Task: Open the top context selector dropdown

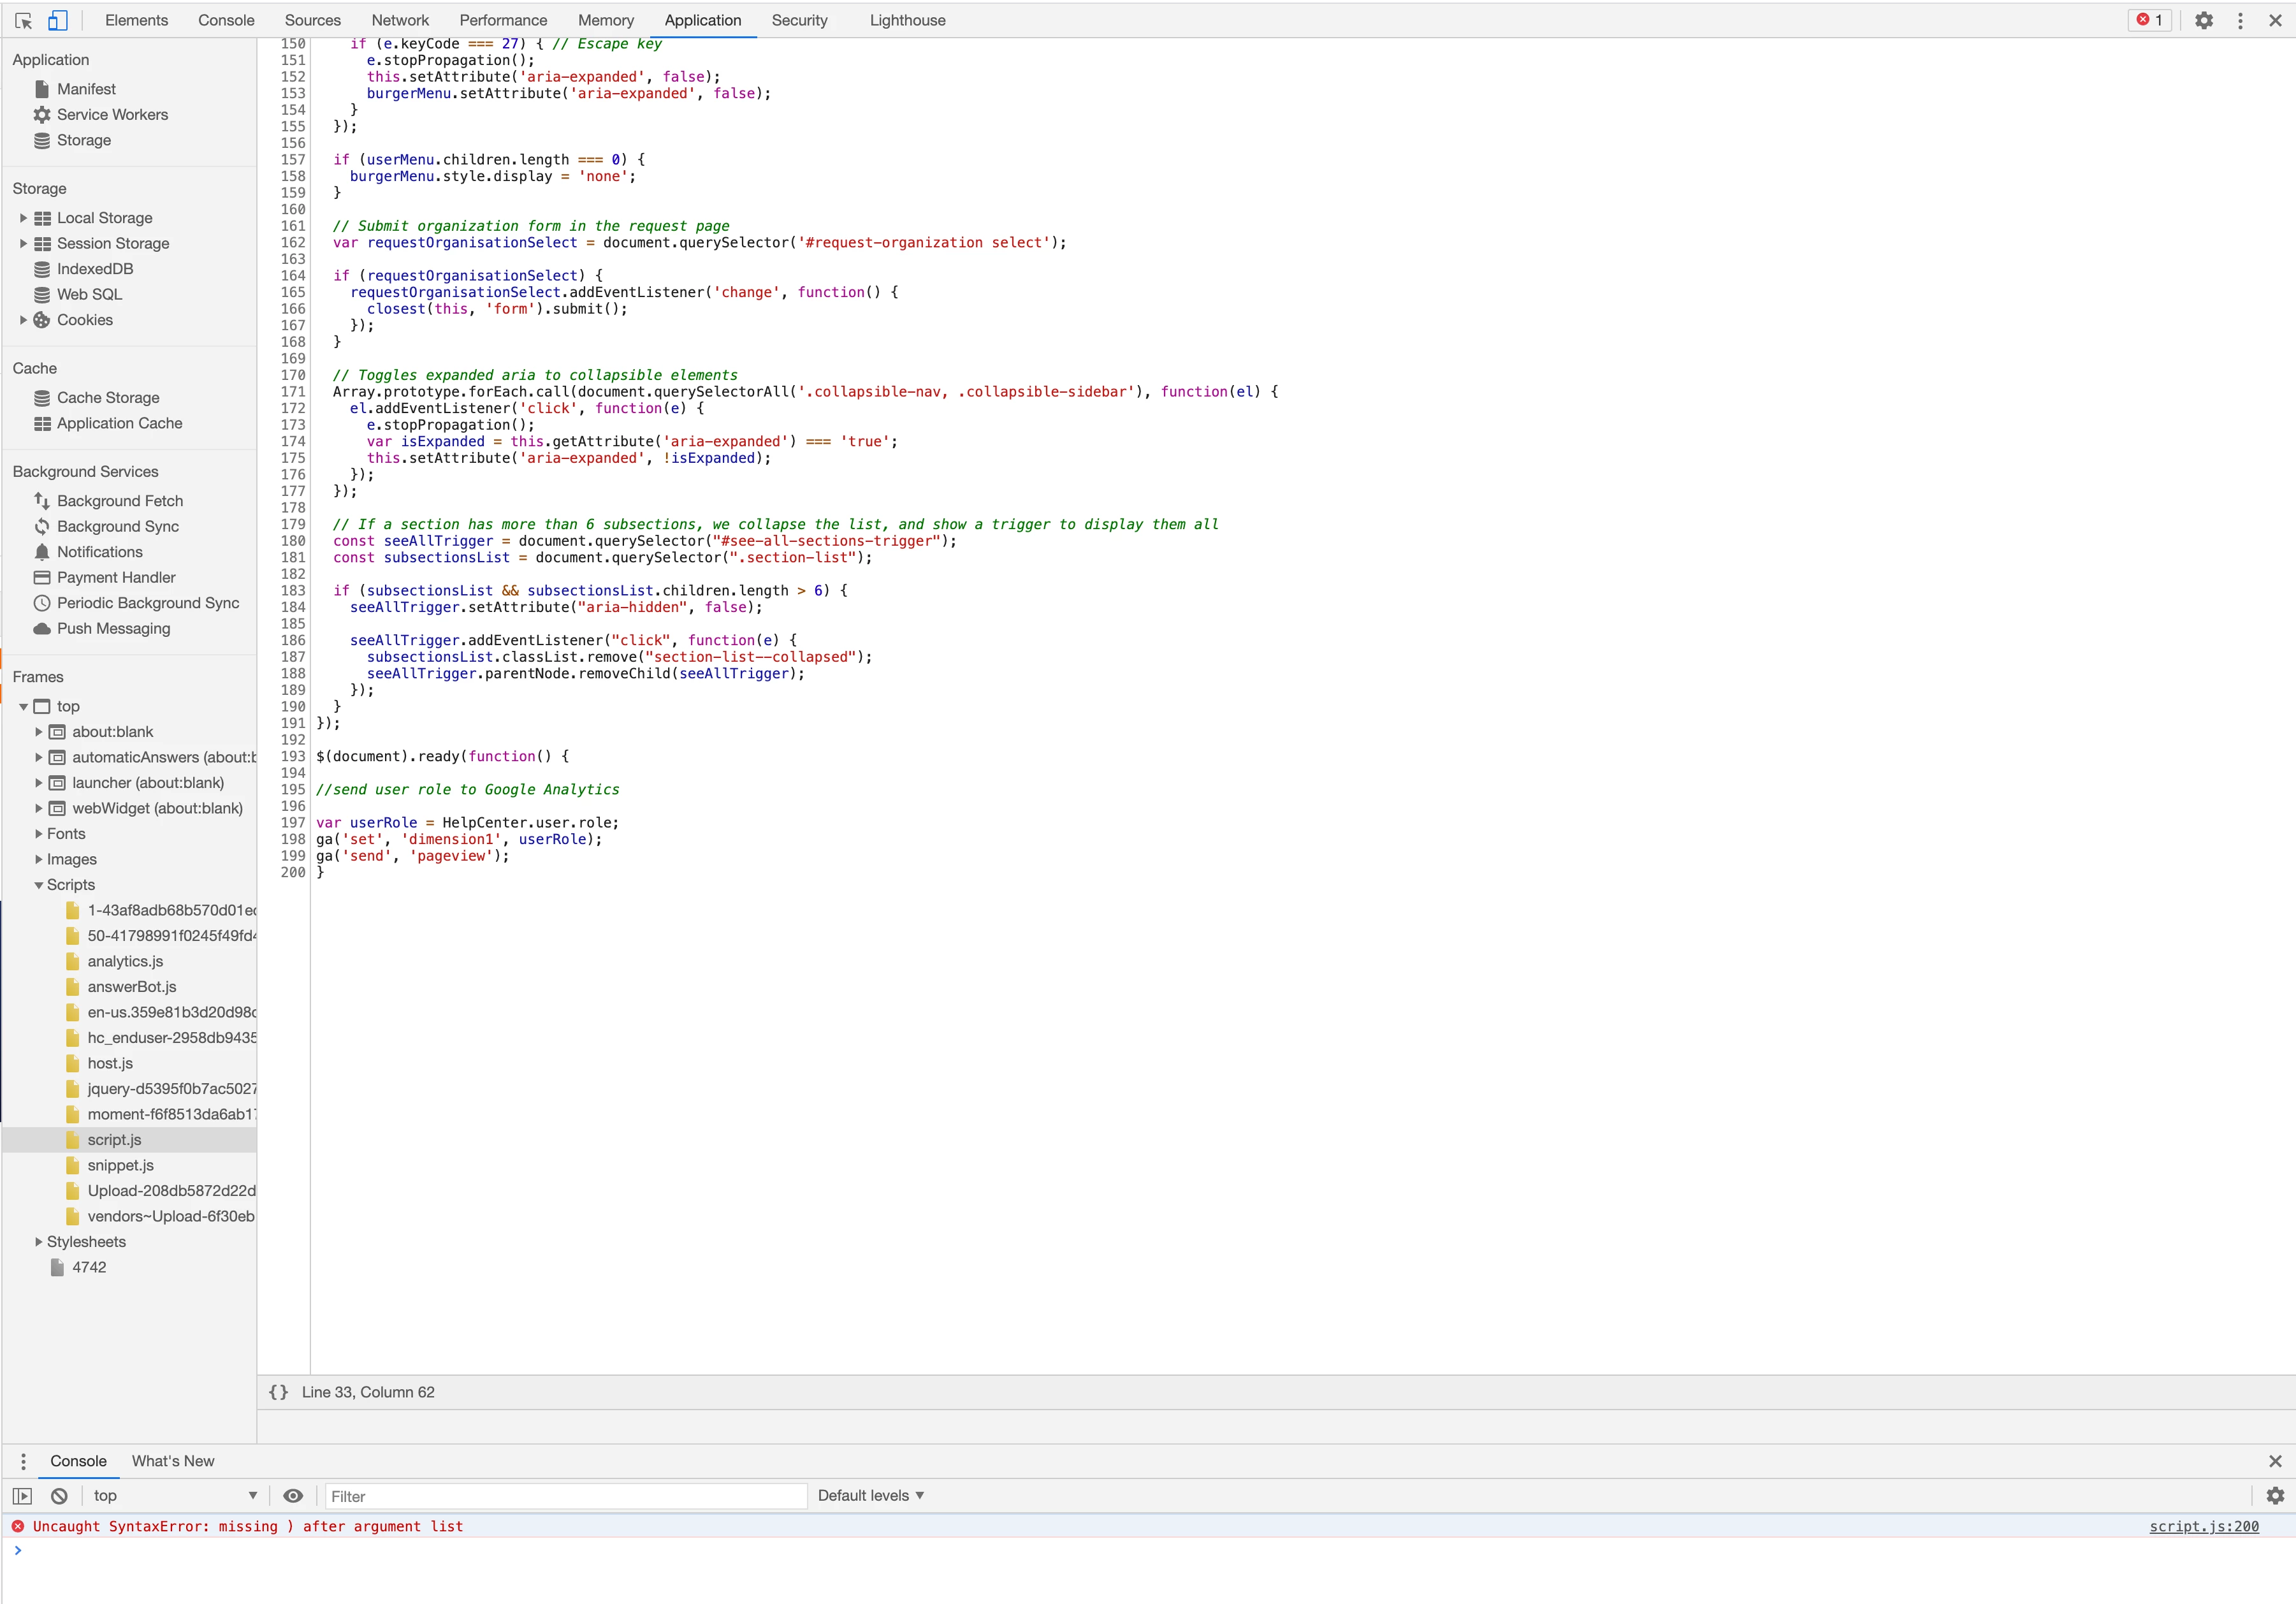Action: (x=175, y=1496)
